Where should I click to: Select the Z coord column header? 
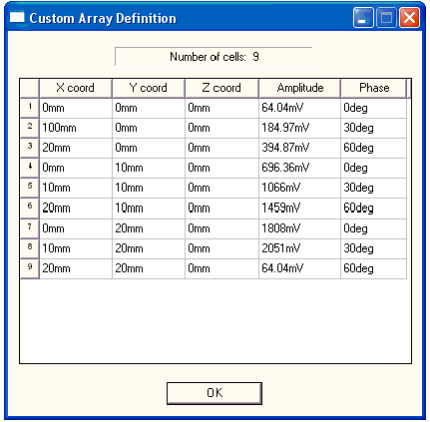(x=222, y=88)
